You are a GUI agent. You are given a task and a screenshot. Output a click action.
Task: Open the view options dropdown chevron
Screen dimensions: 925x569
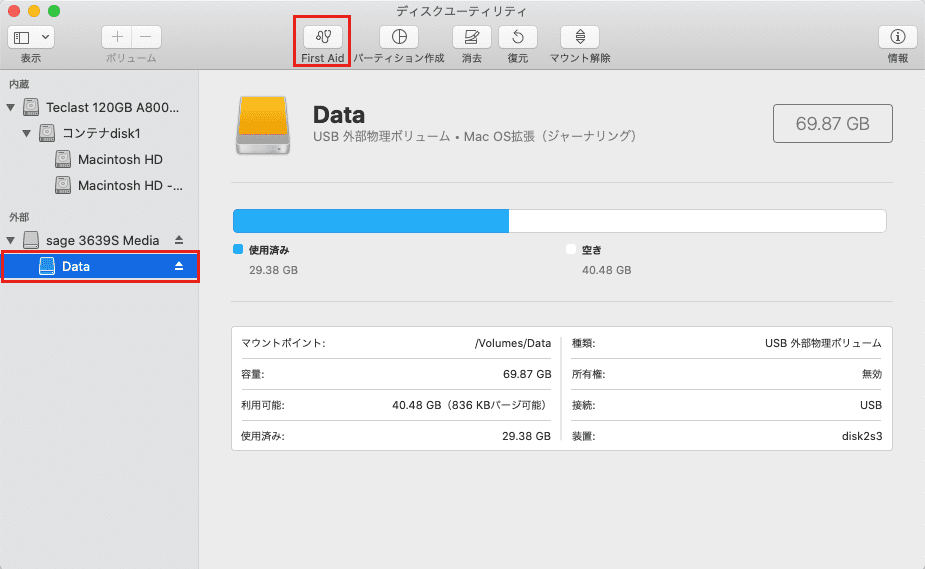(45, 37)
